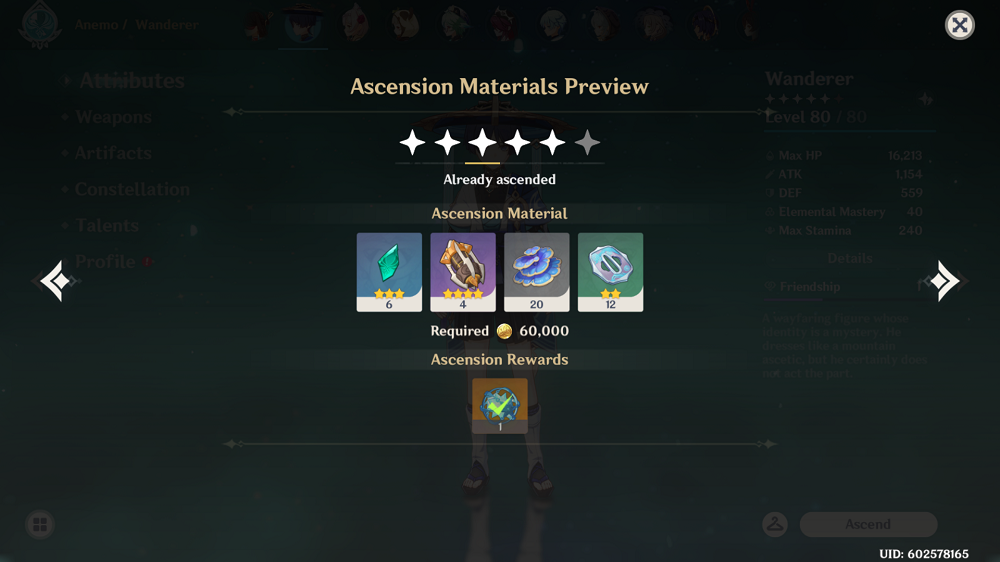Click the Mora coin icon beside 60,000
Screen dimensions: 1000x562
click(x=504, y=331)
